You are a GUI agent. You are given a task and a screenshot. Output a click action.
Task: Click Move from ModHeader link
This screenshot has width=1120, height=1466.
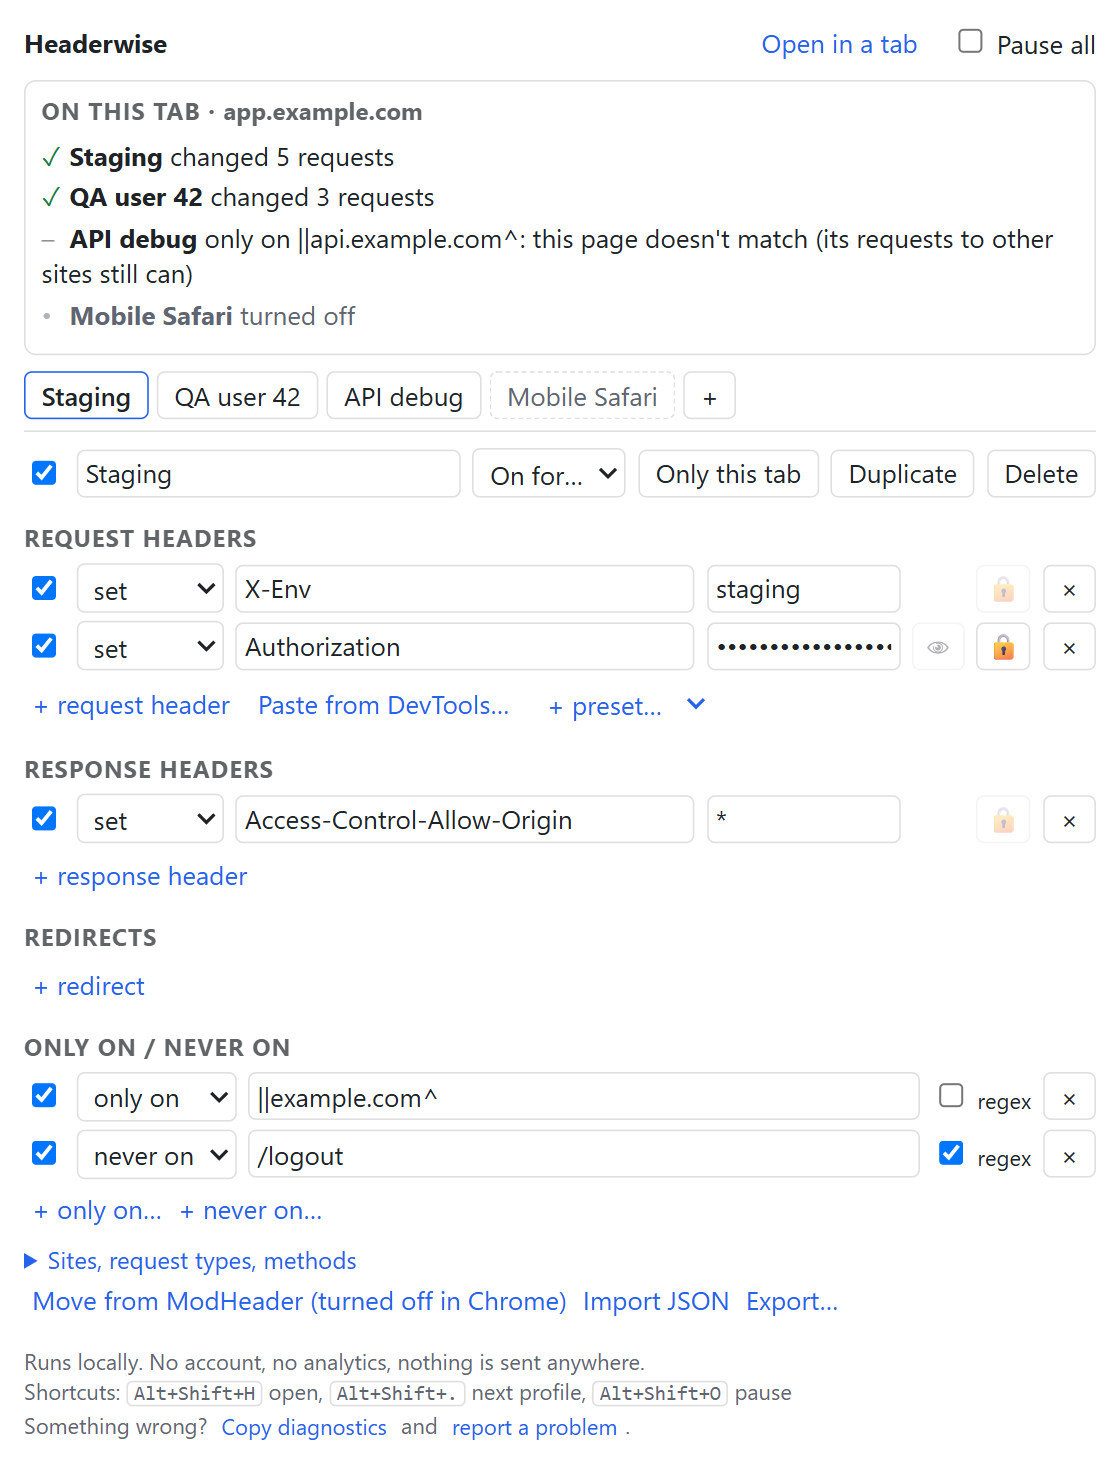(299, 1301)
